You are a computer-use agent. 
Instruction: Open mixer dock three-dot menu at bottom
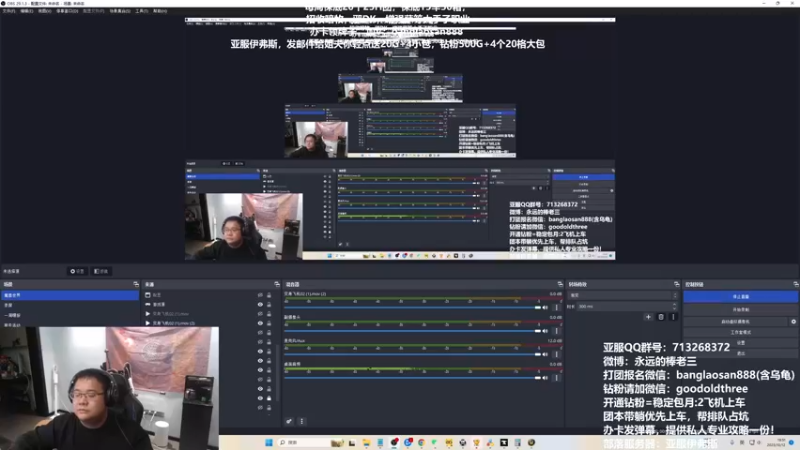pyautogui.click(x=302, y=421)
